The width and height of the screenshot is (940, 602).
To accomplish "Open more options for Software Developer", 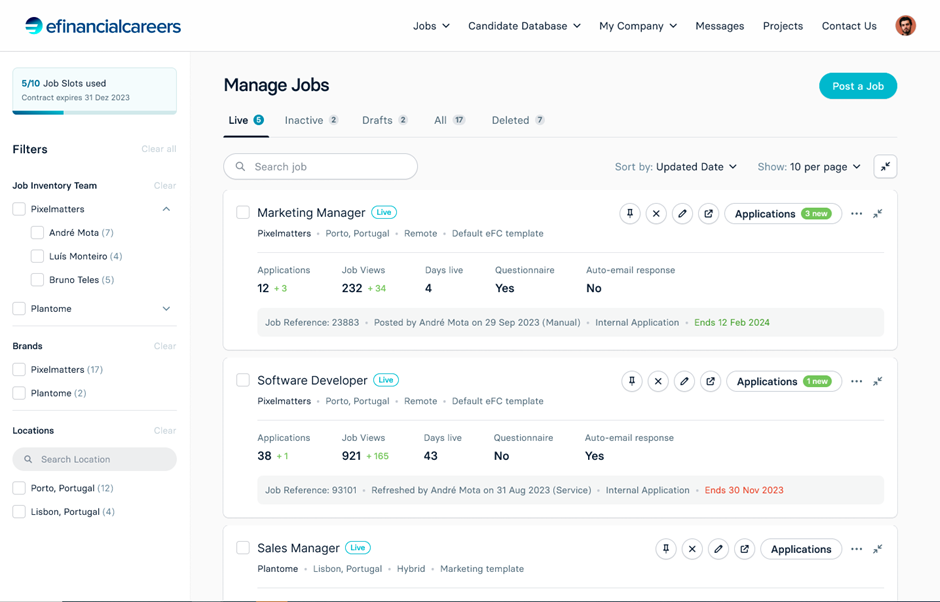I will click(857, 381).
